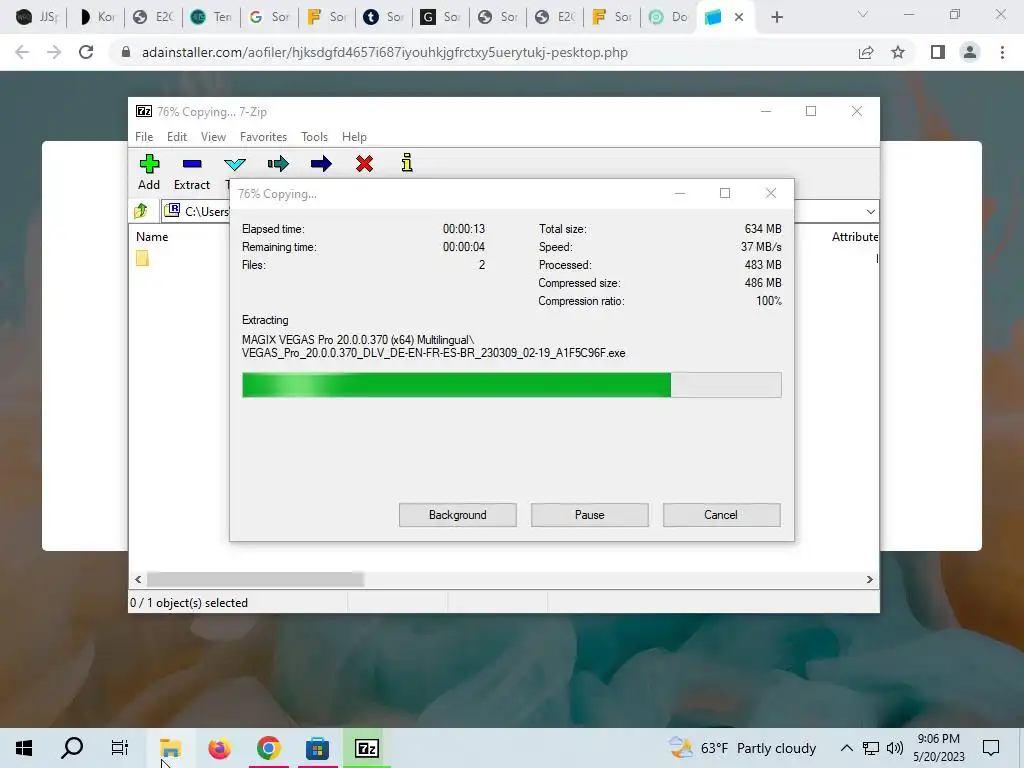Open the notification center icon
Screen dimensions: 1024x768
click(x=991, y=748)
